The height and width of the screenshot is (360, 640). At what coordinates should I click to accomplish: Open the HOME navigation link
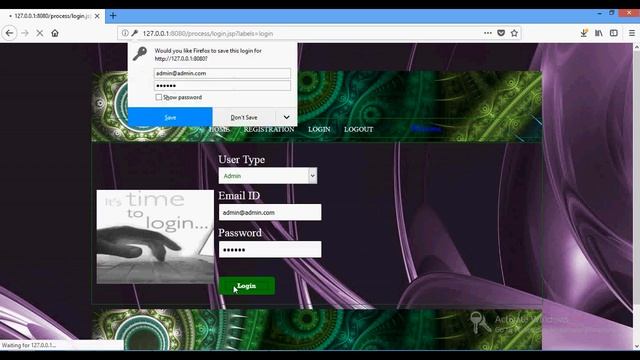click(219, 129)
